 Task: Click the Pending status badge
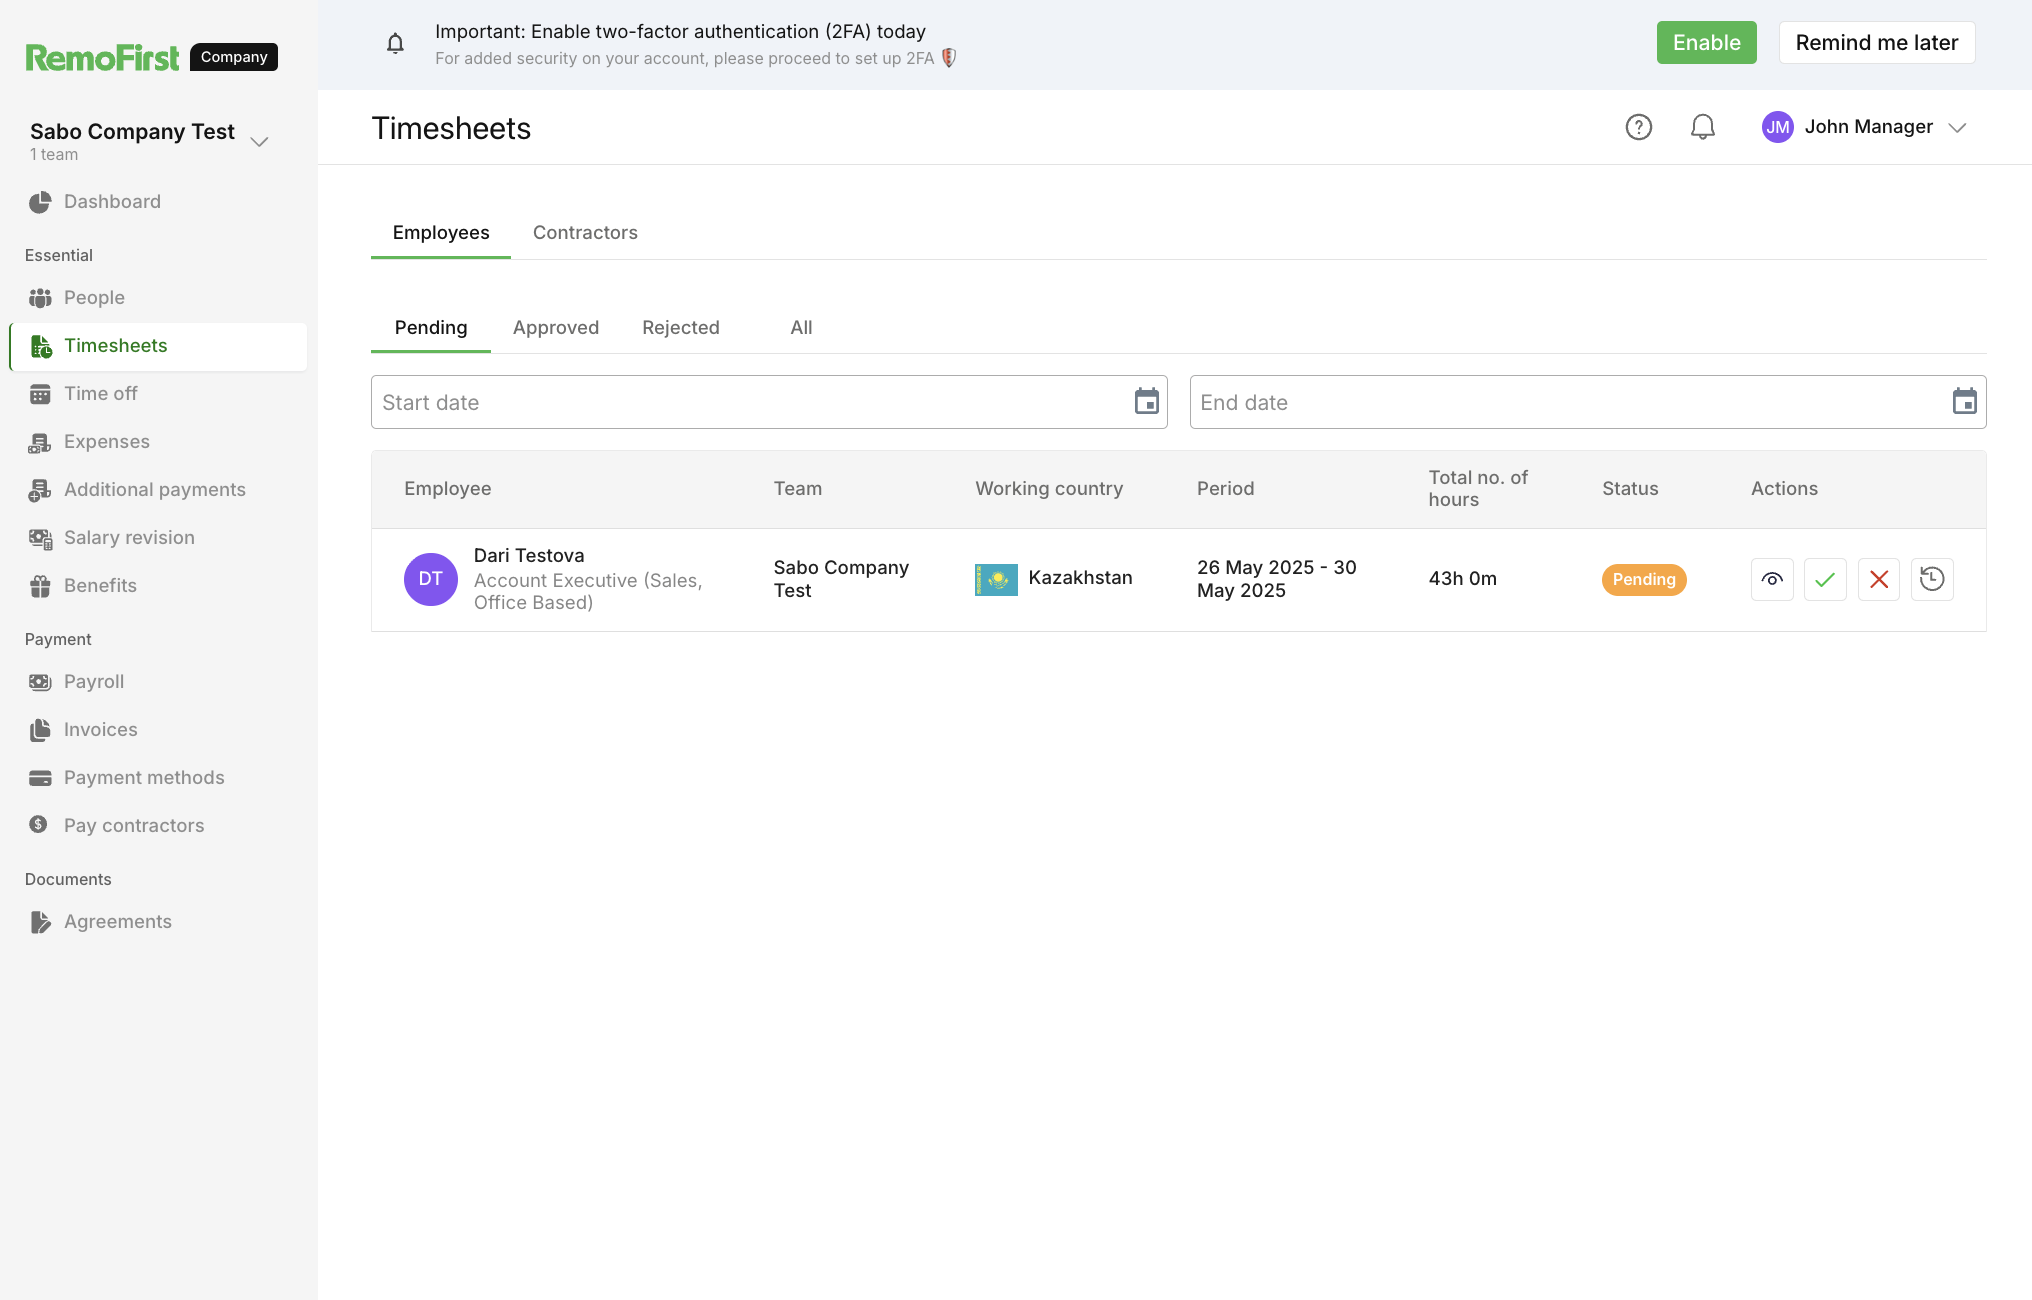1643,580
